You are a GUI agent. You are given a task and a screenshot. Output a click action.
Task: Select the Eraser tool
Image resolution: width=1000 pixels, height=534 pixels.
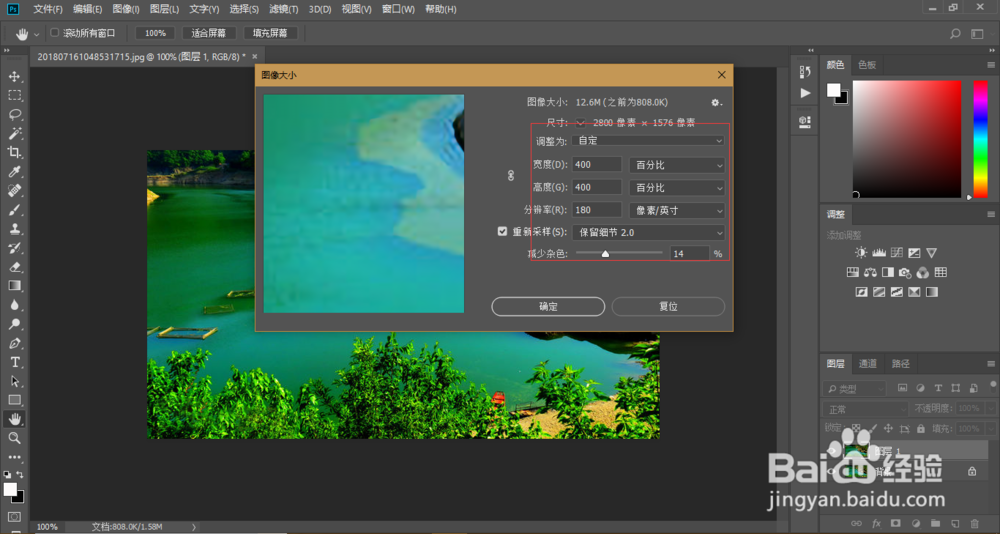(14, 267)
